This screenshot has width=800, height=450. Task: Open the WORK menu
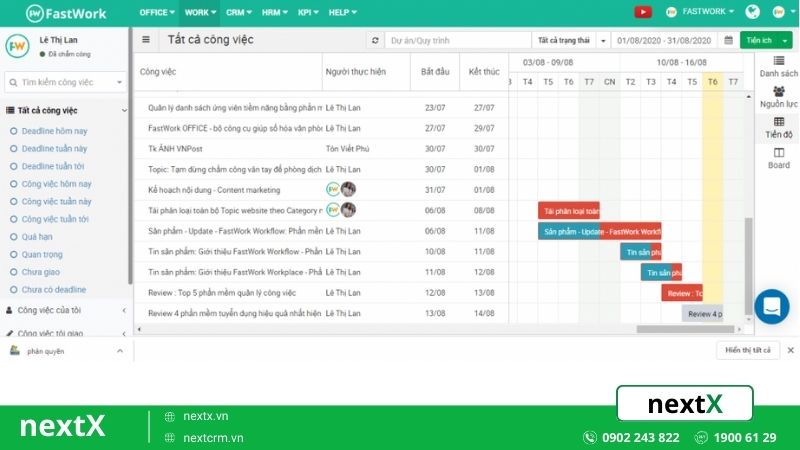pyautogui.click(x=200, y=12)
